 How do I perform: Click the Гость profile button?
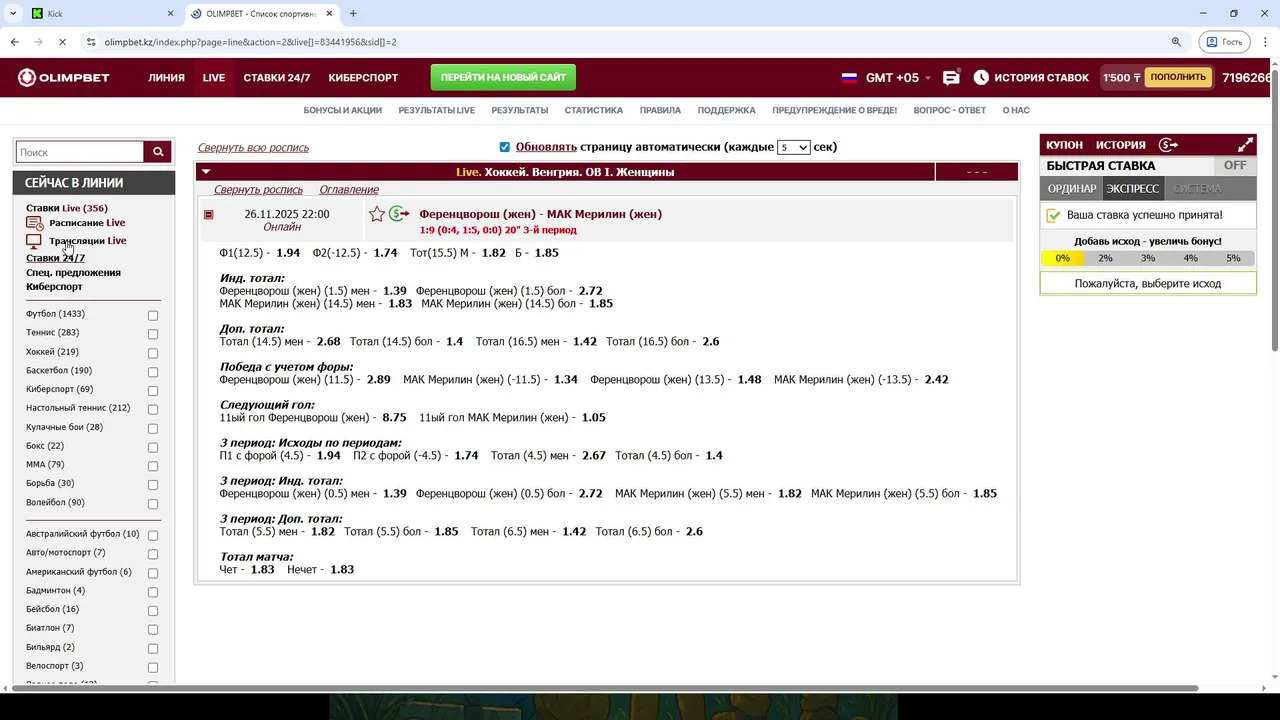coord(1224,42)
